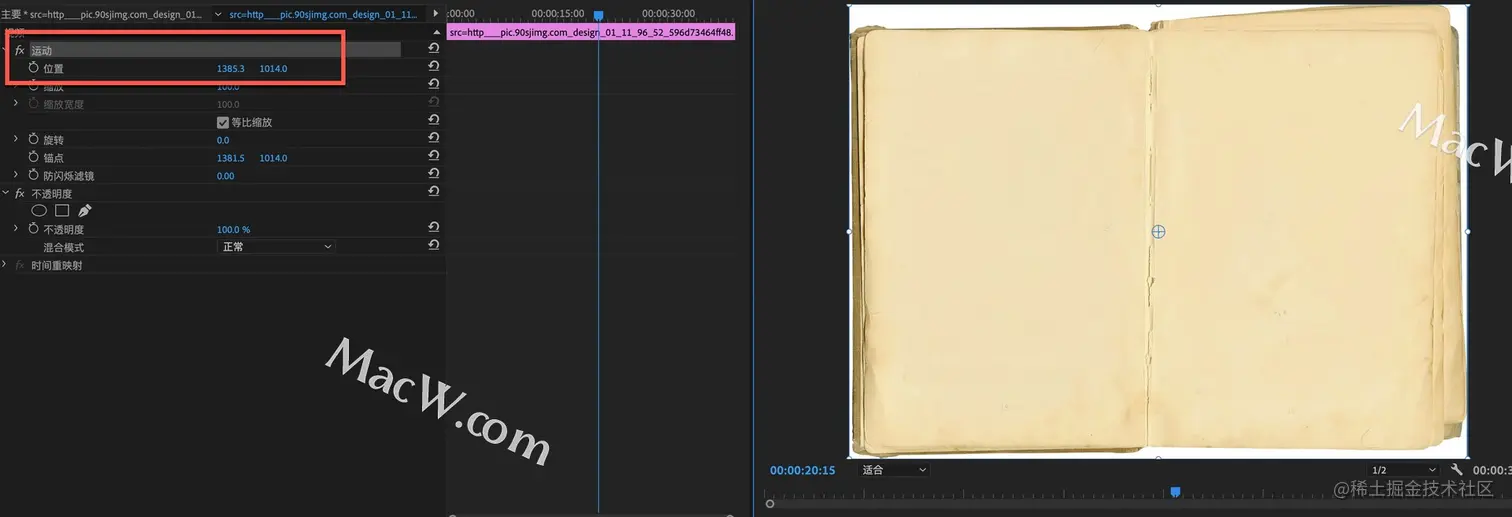This screenshot has height=517, width=1512.
Task: Click the upward triangle above the reset icons
Action: coord(435,32)
